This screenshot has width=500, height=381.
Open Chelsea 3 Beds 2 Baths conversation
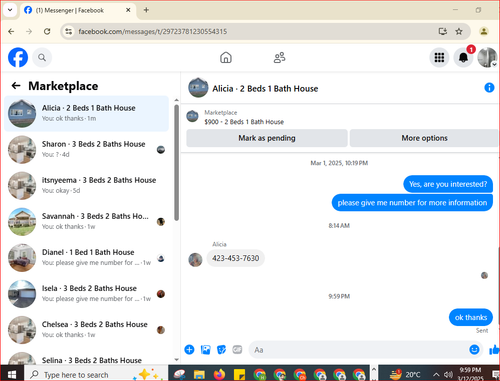point(87,329)
